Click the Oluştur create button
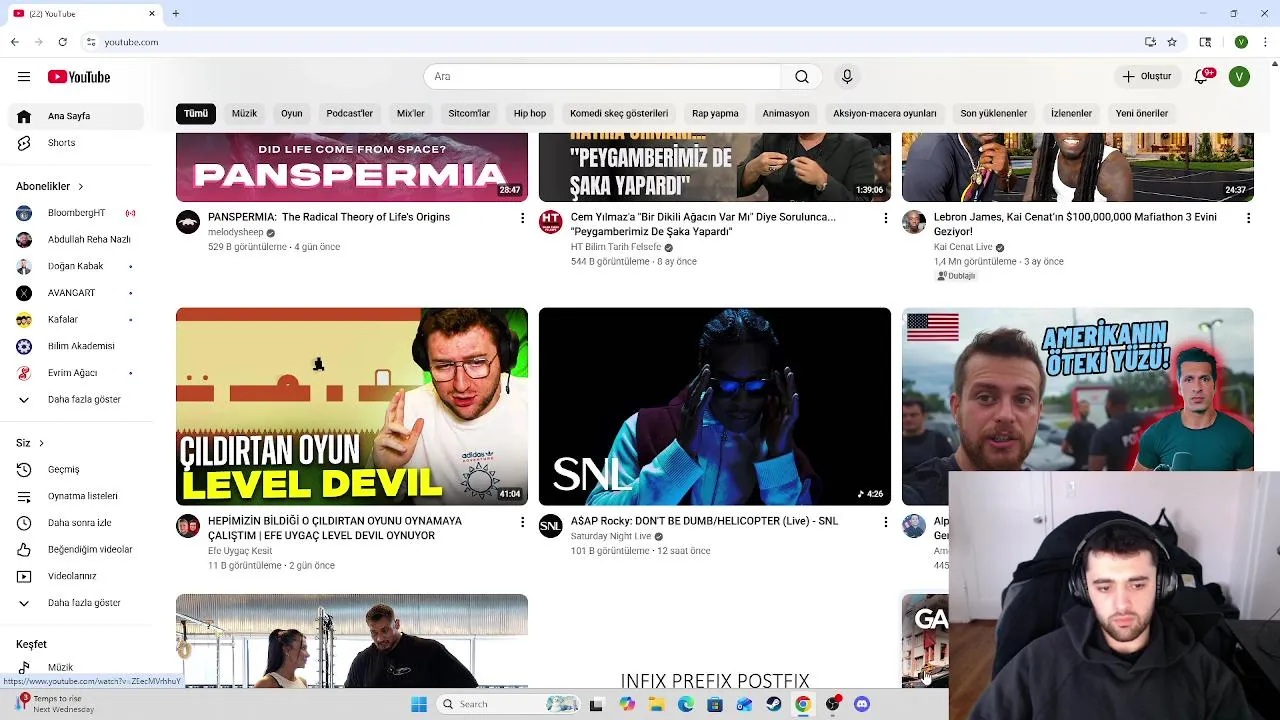Image resolution: width=1280 pixels, height=720 pixels. [1147, 77]
